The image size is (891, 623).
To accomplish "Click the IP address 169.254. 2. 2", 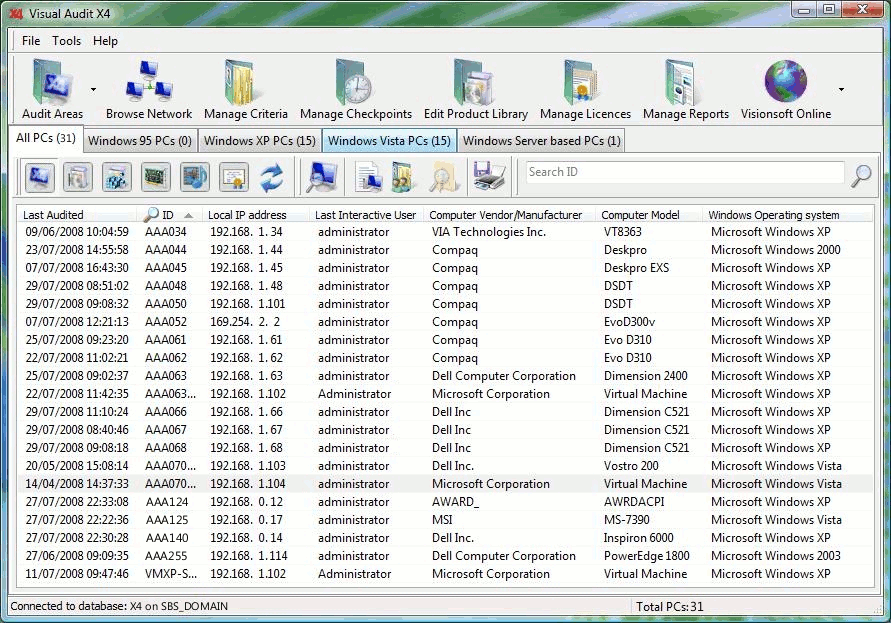I will (x=245, y=322).
